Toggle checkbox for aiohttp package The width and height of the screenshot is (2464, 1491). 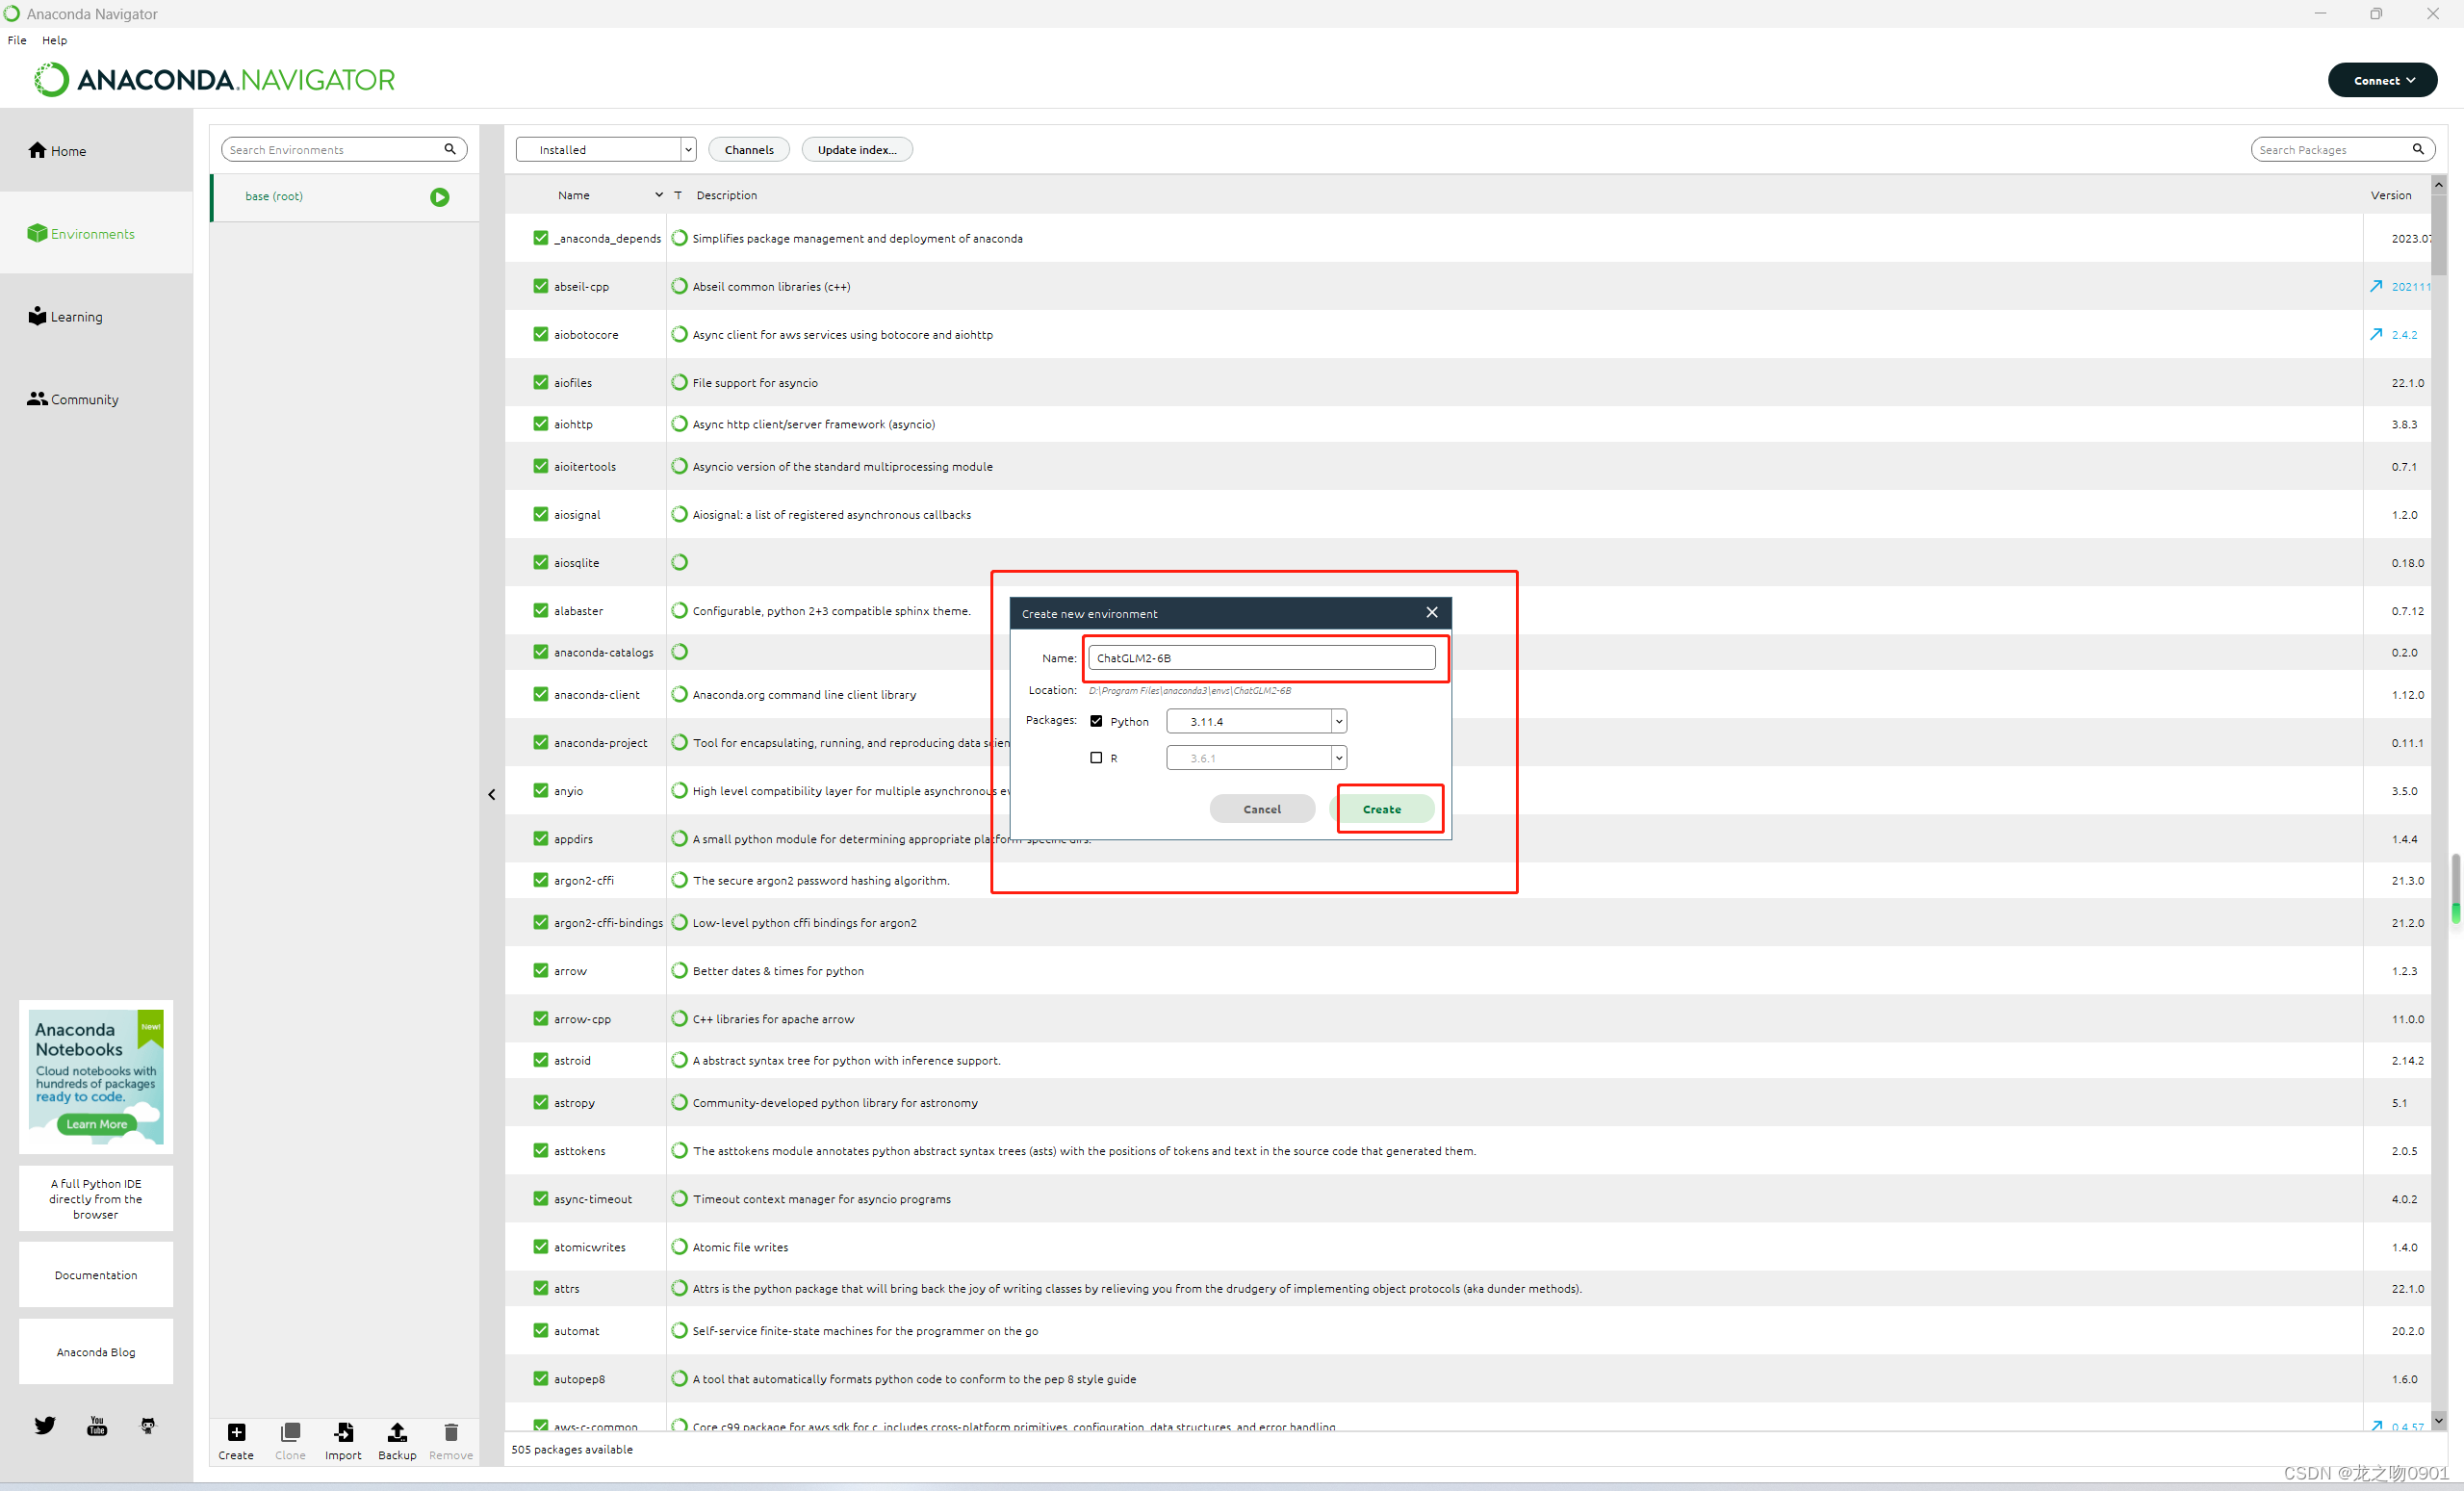click(541, 424)
